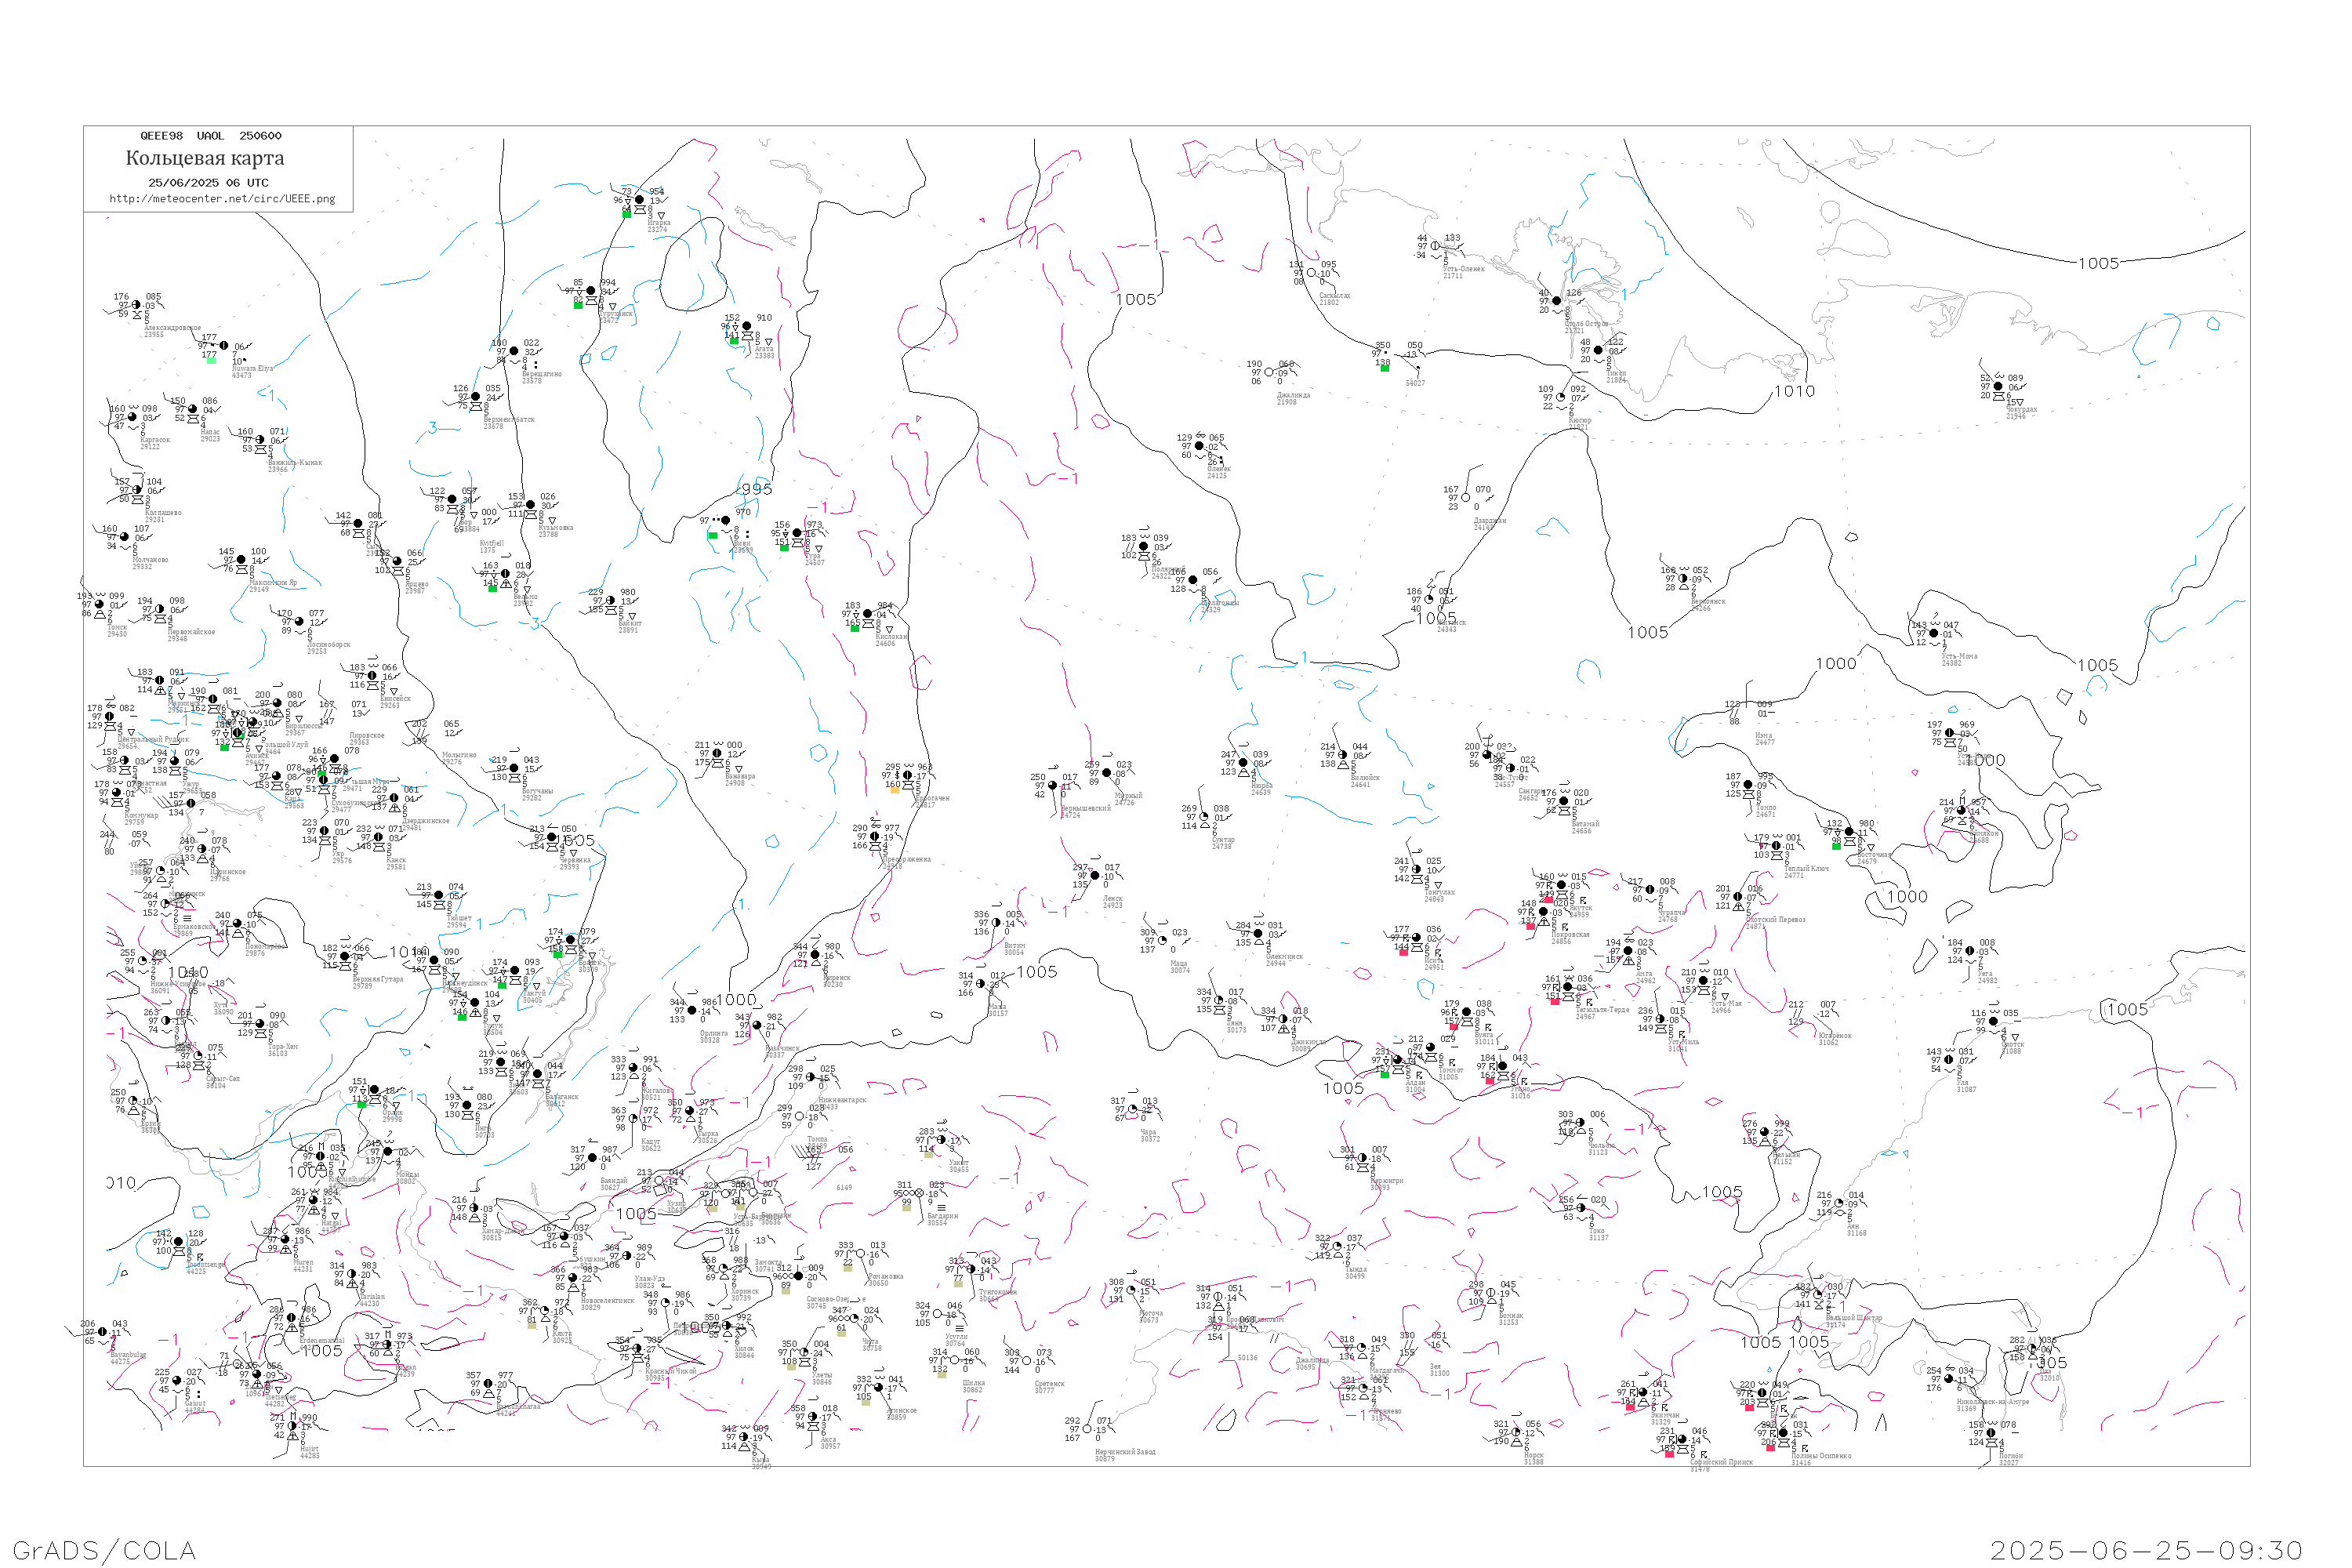Click the 2025-06-25-09:30 timestamp at bottom right
This screenshot has height=1568, width=2352.
pos(2146,1550)
